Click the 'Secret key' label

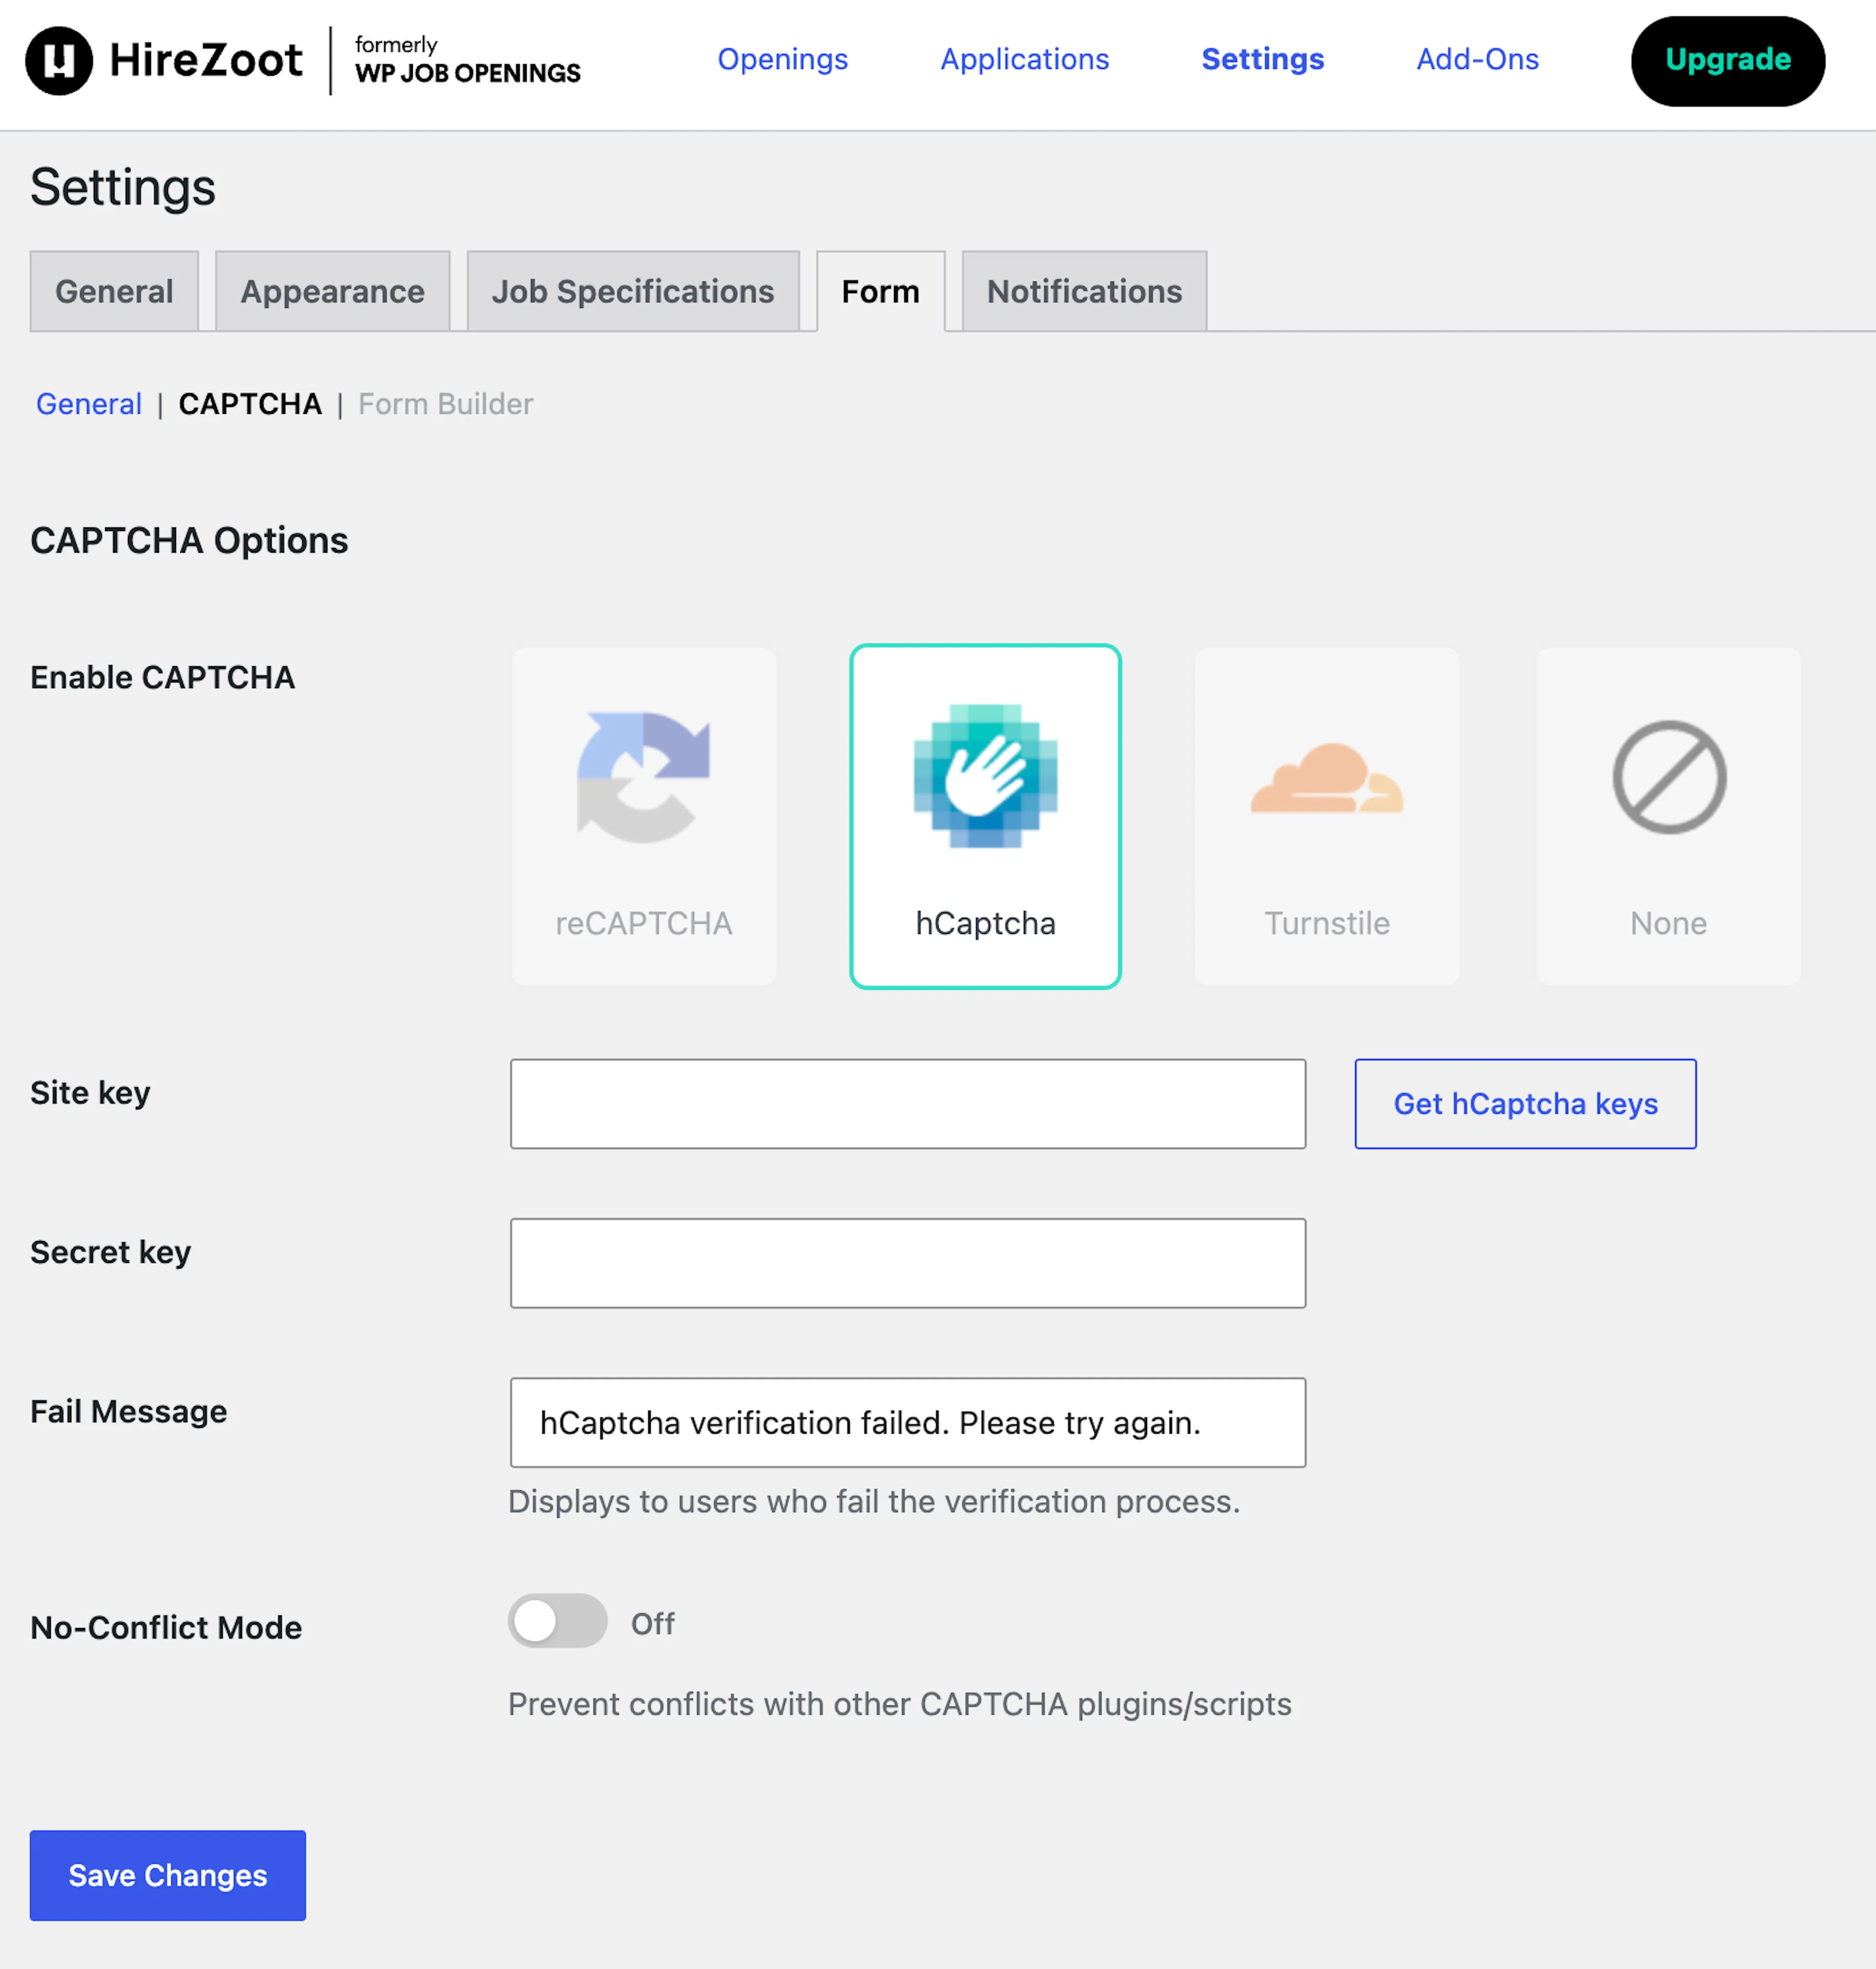pyautogui.click(x=110, y=1252)
